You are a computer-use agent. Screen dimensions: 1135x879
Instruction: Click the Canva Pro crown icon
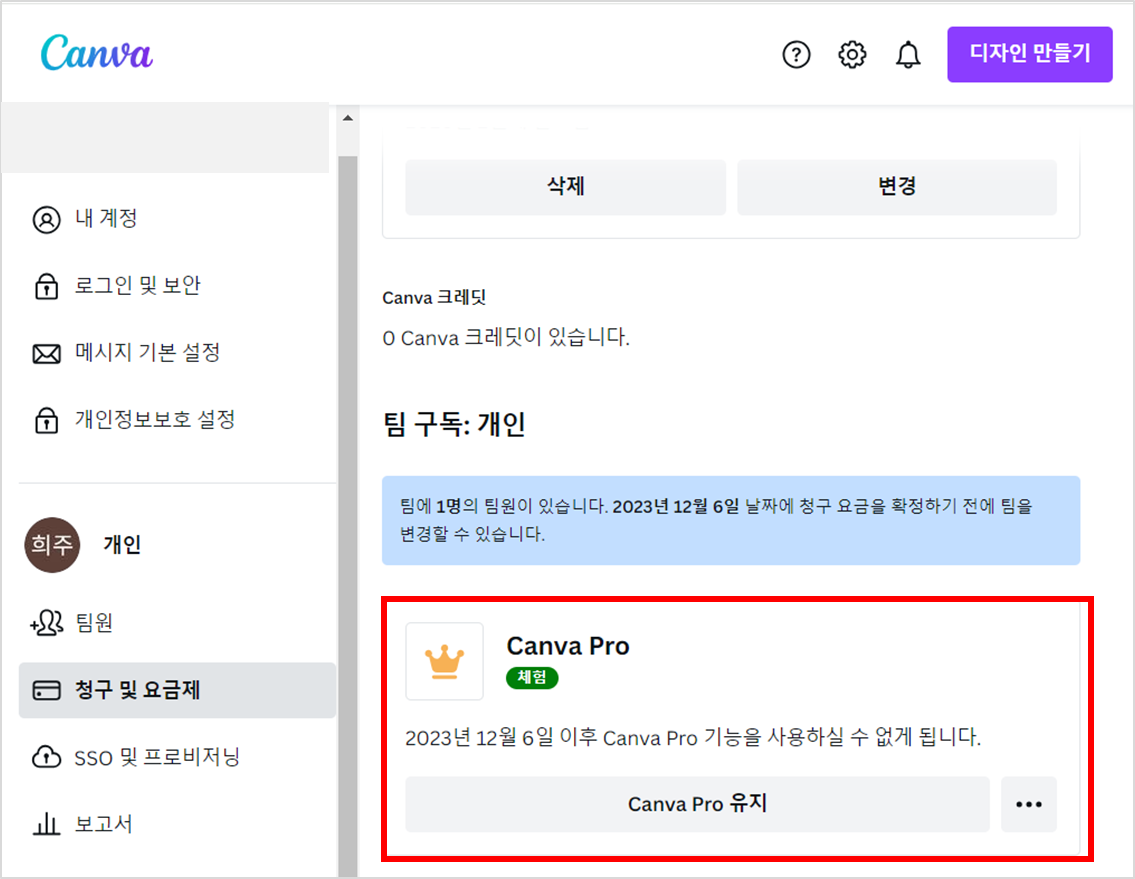coord(444,661)
